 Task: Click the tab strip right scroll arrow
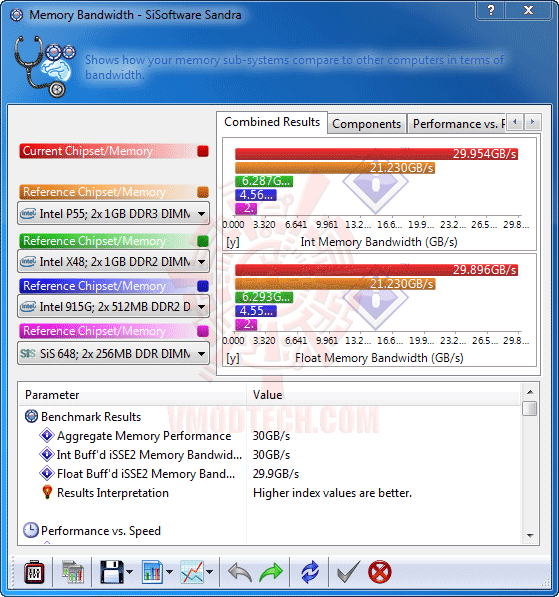click(x=532, y=122)
